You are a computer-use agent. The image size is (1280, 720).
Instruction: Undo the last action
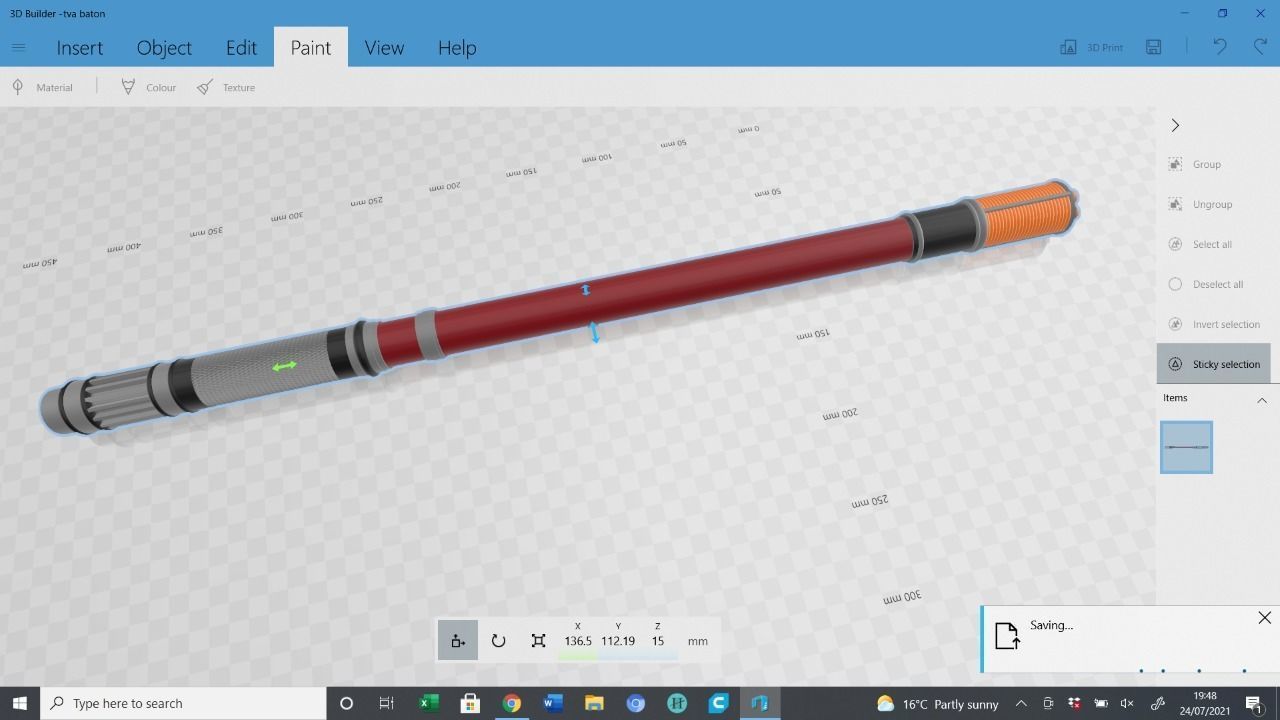click(1219, 47)
